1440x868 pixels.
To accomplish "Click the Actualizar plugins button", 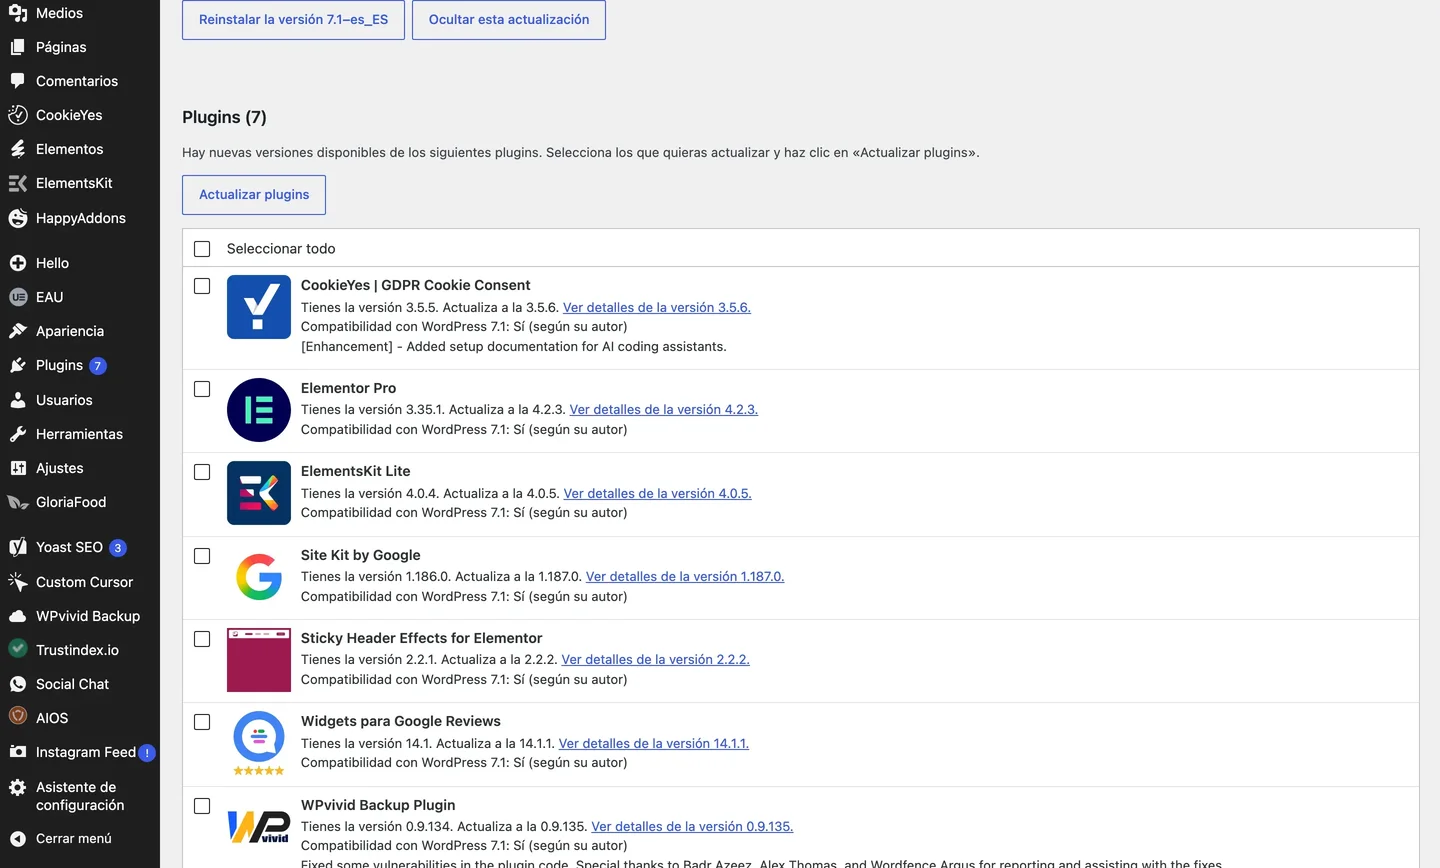I will 254,195.
